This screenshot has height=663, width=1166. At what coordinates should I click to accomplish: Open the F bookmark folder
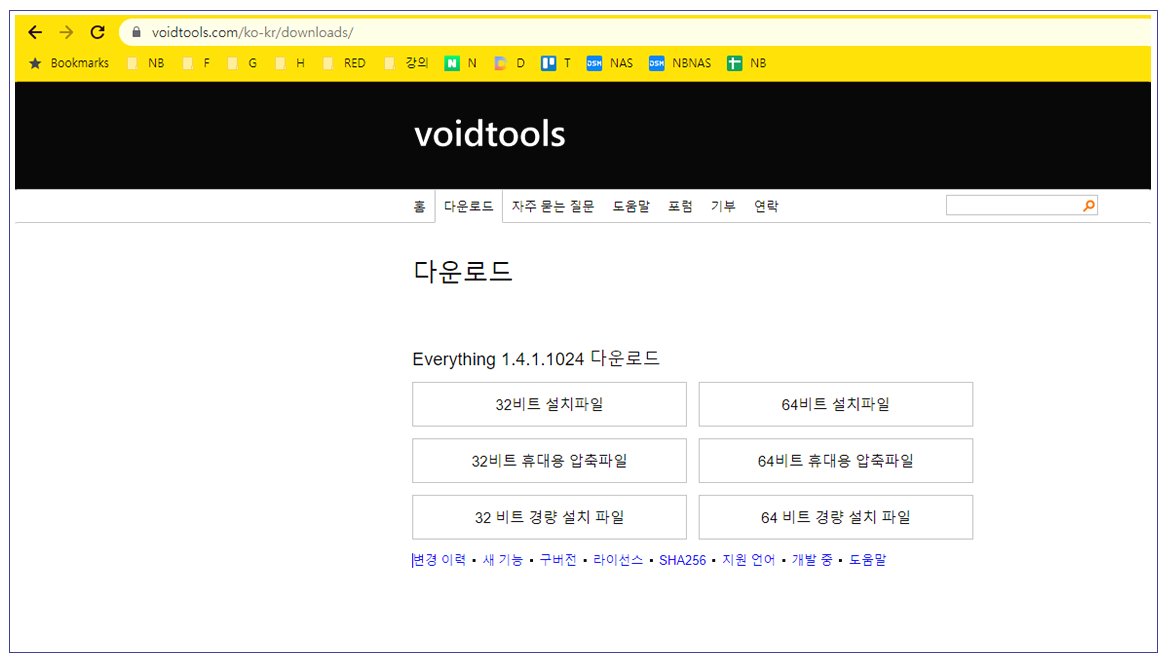[197, 63]
